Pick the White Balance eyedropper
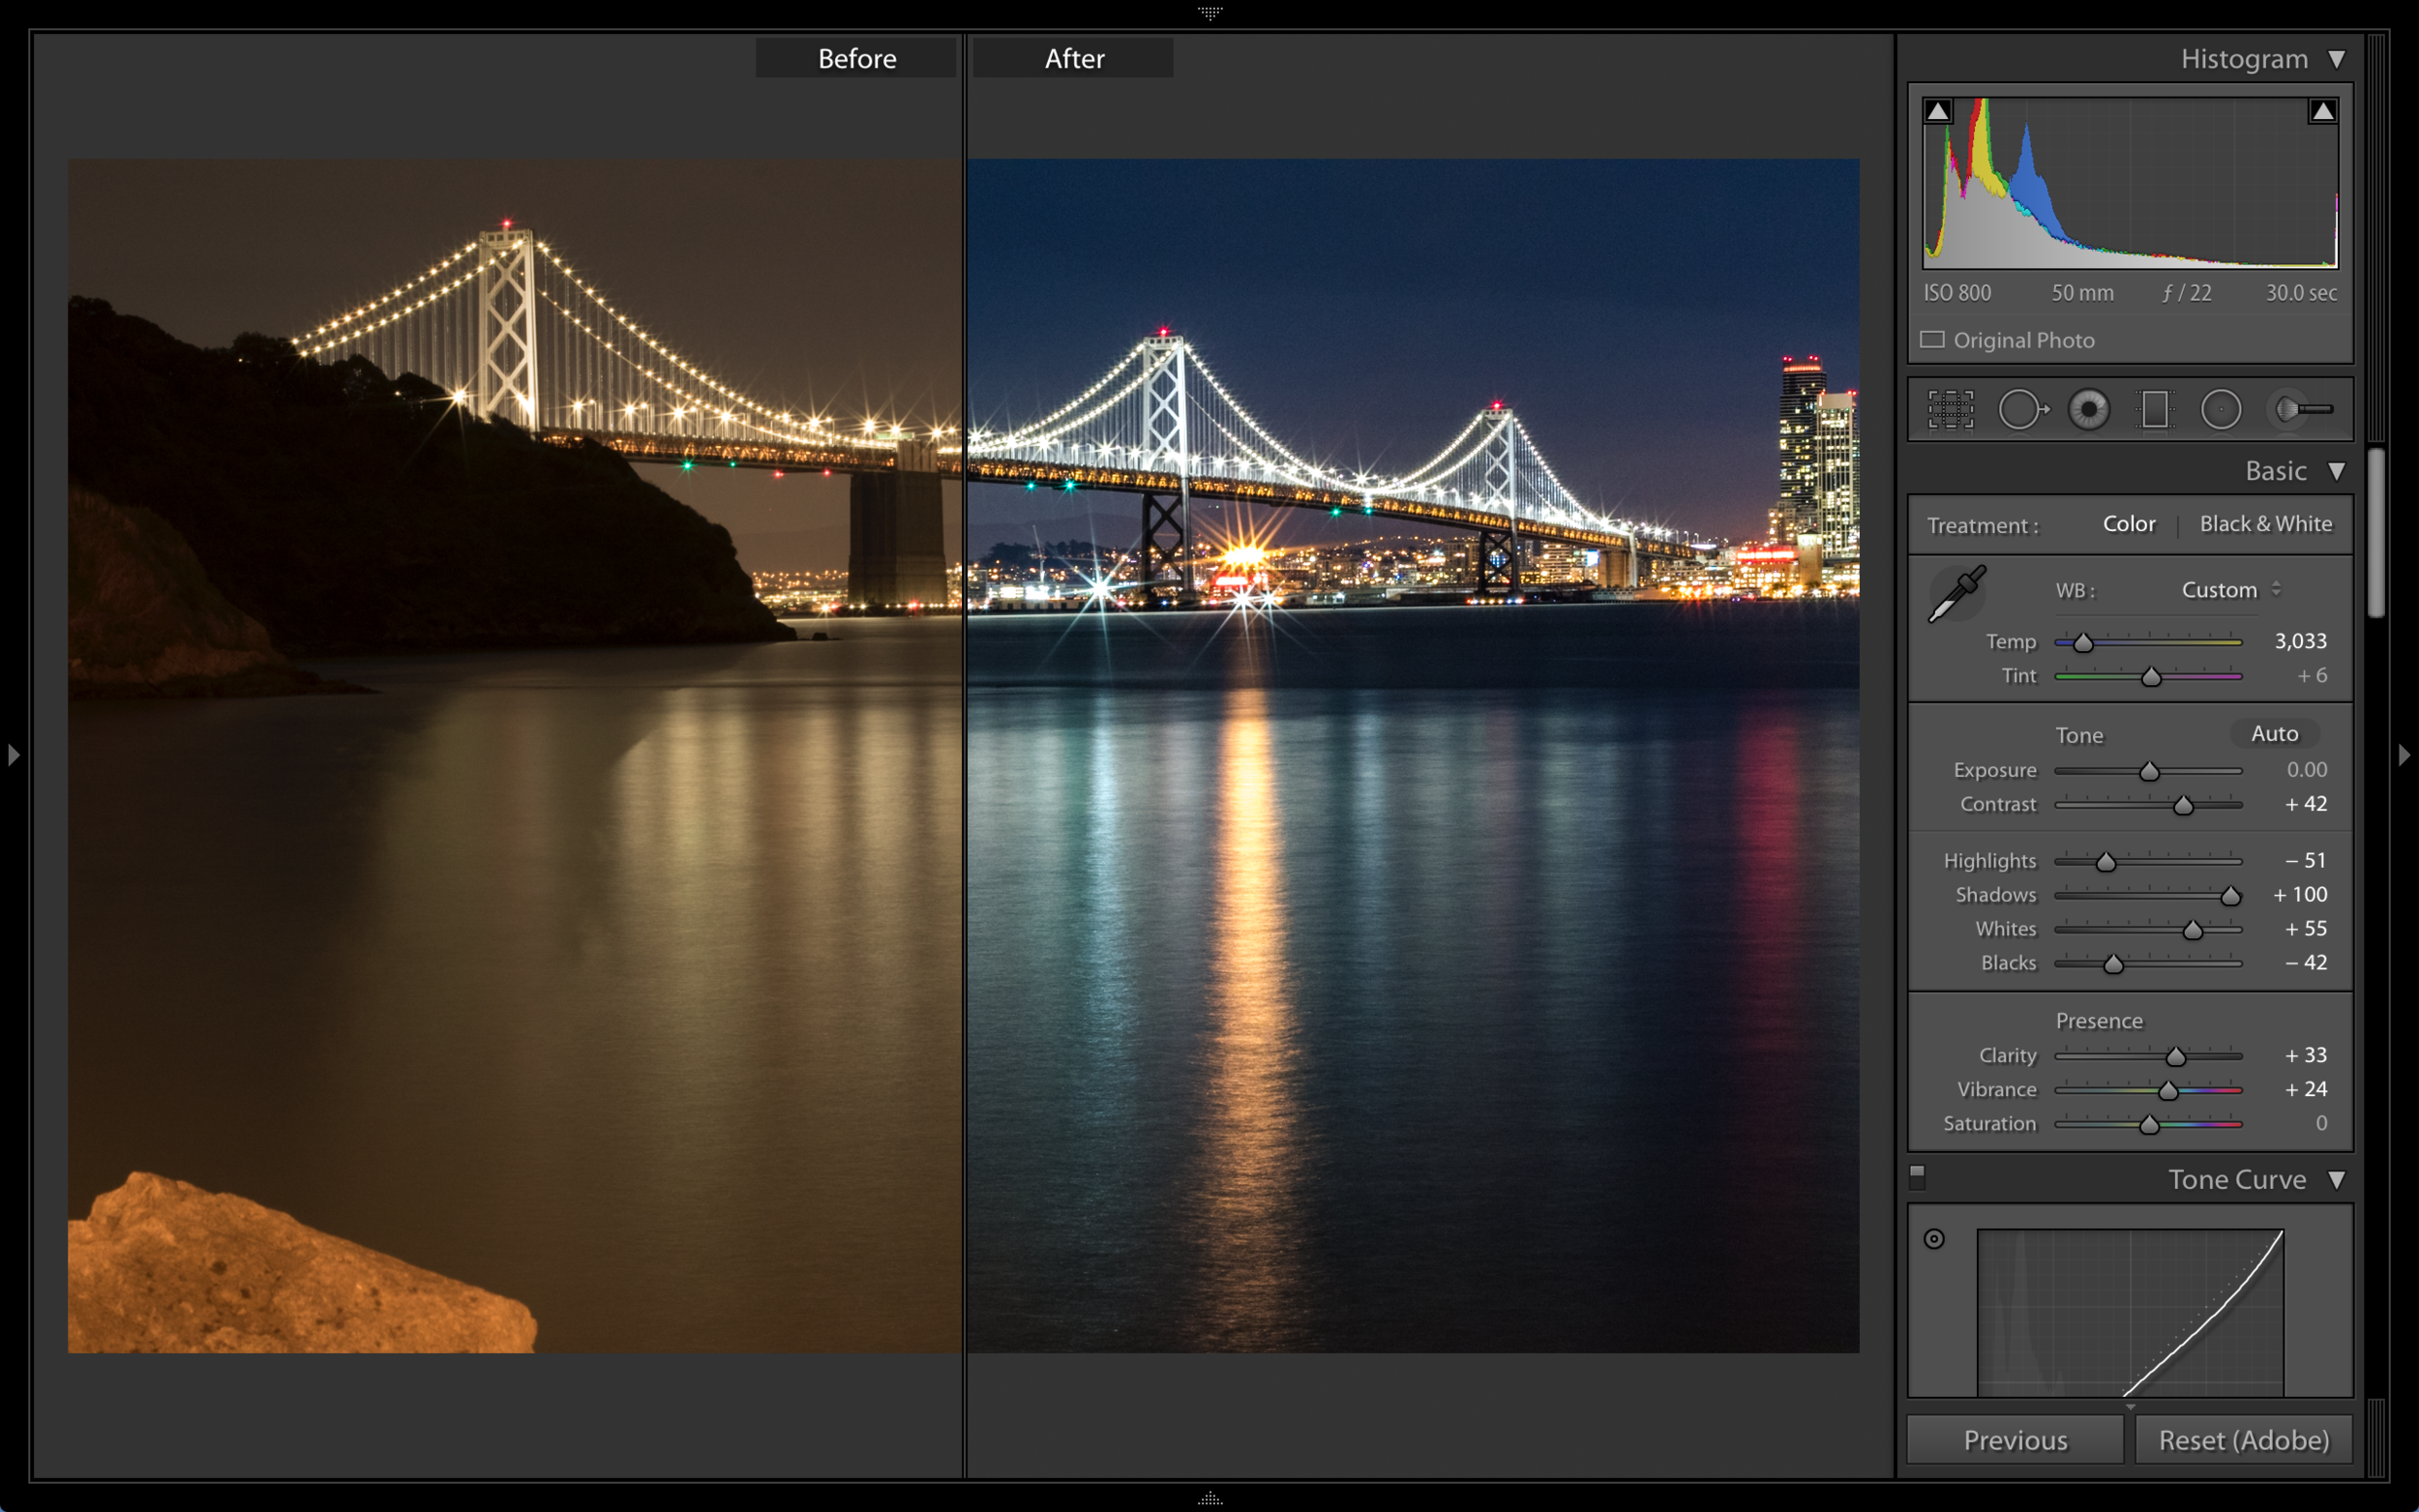The width and height of the screenshot is (2419, 1512). (1957, 593)
